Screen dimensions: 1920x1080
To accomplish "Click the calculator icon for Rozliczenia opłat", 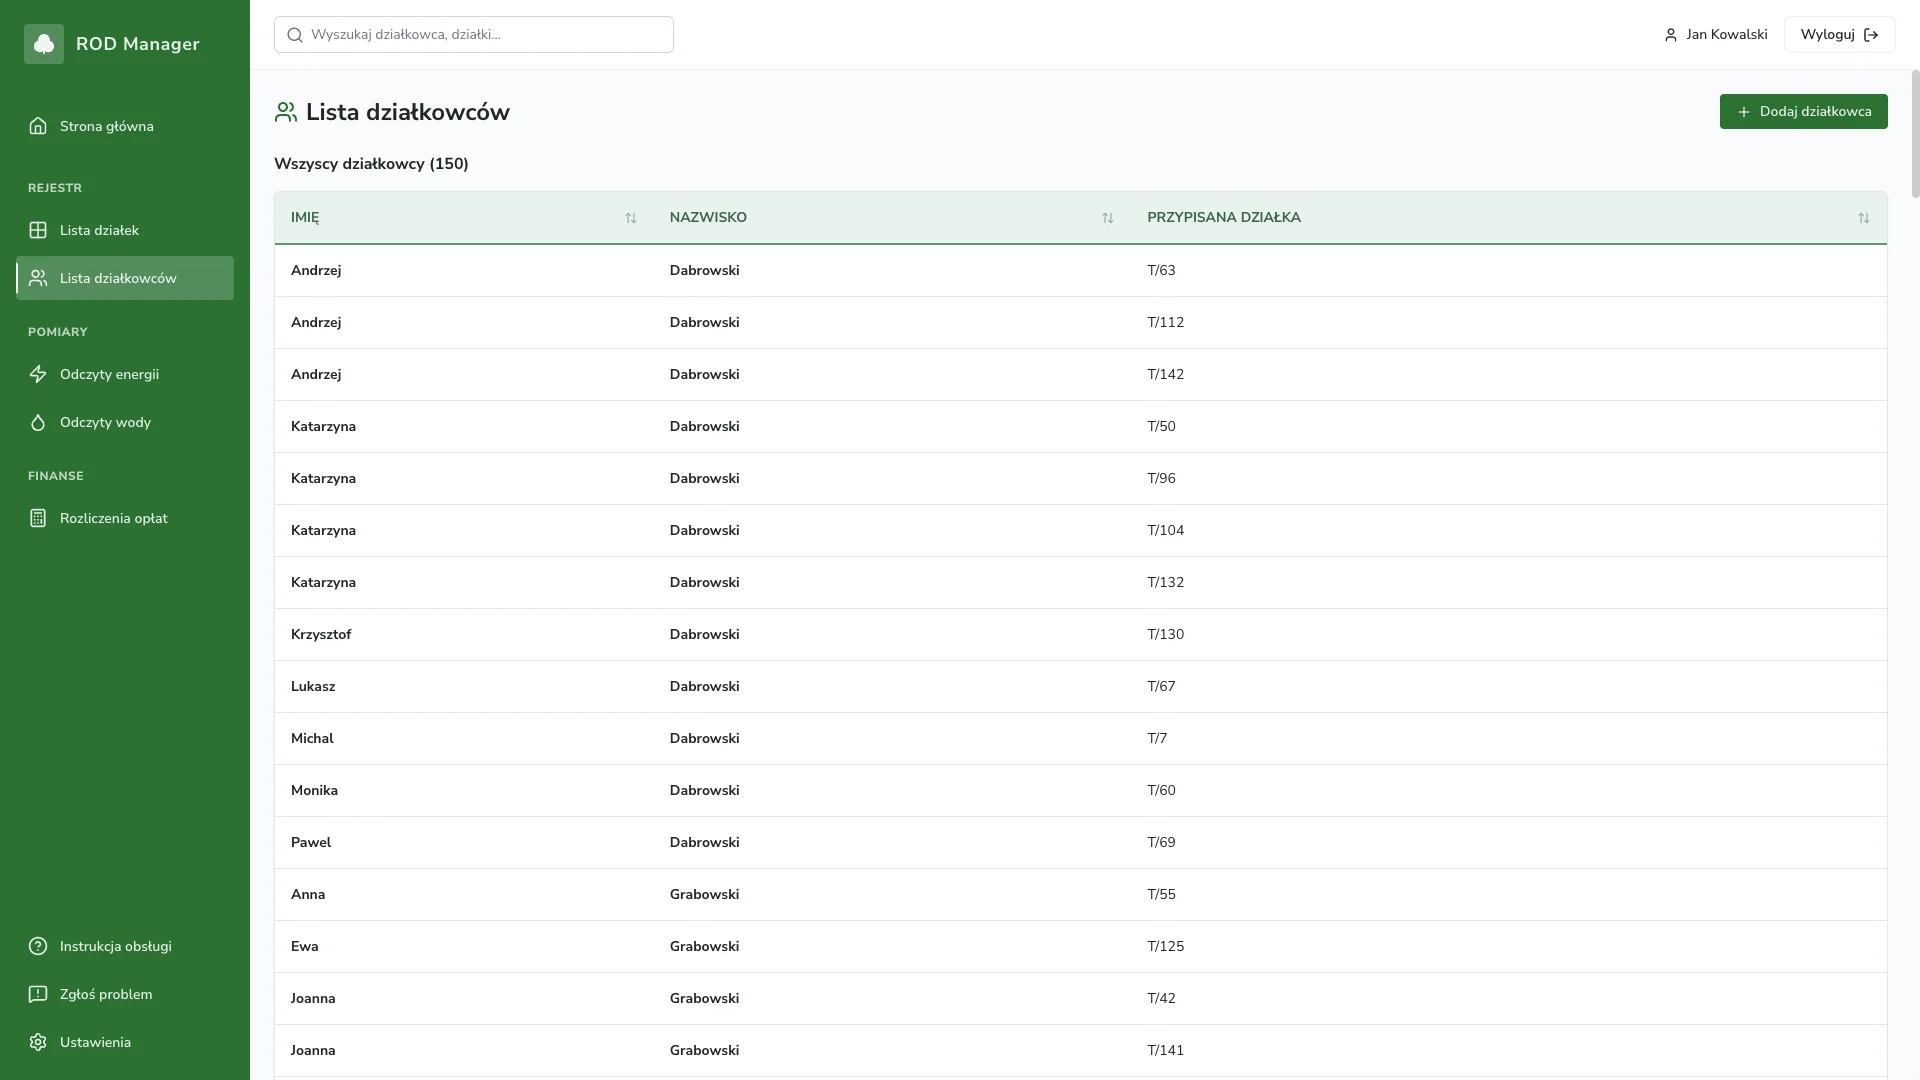I will (38, 518).
